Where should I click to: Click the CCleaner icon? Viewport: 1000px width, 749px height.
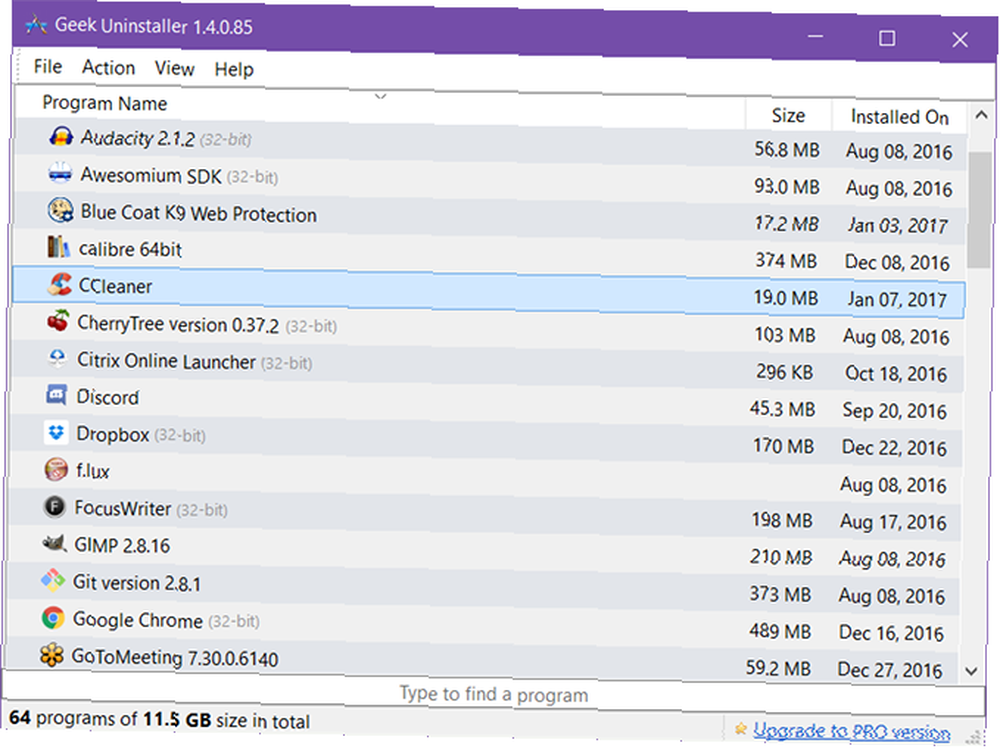[x=59, y=284]
